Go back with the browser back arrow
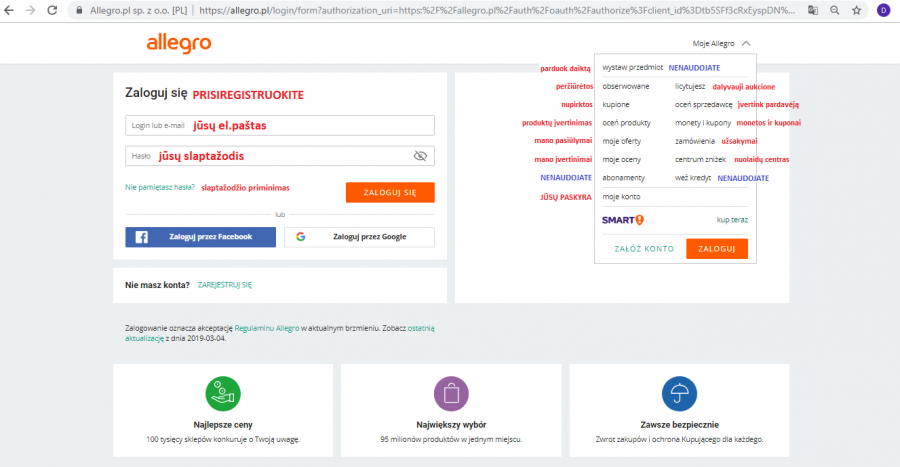Screen dimensions: 900x467 9,10
